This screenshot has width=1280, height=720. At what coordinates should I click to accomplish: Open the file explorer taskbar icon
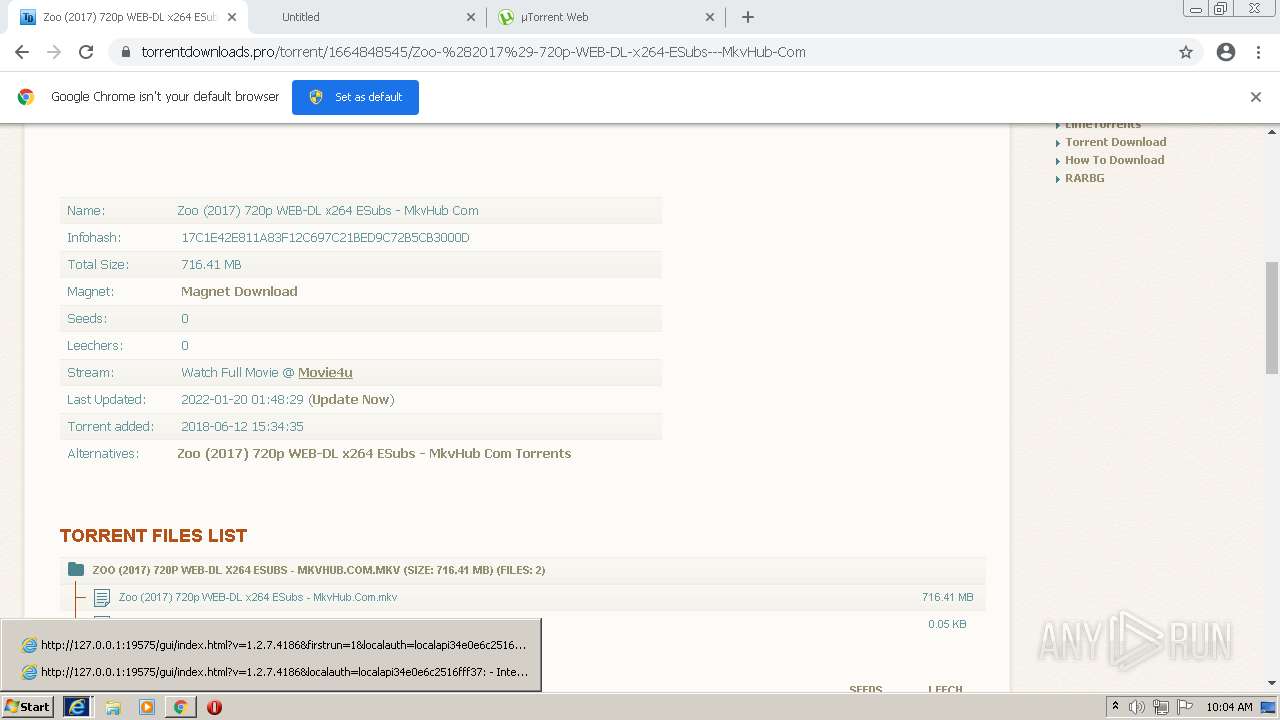(113, 707)
